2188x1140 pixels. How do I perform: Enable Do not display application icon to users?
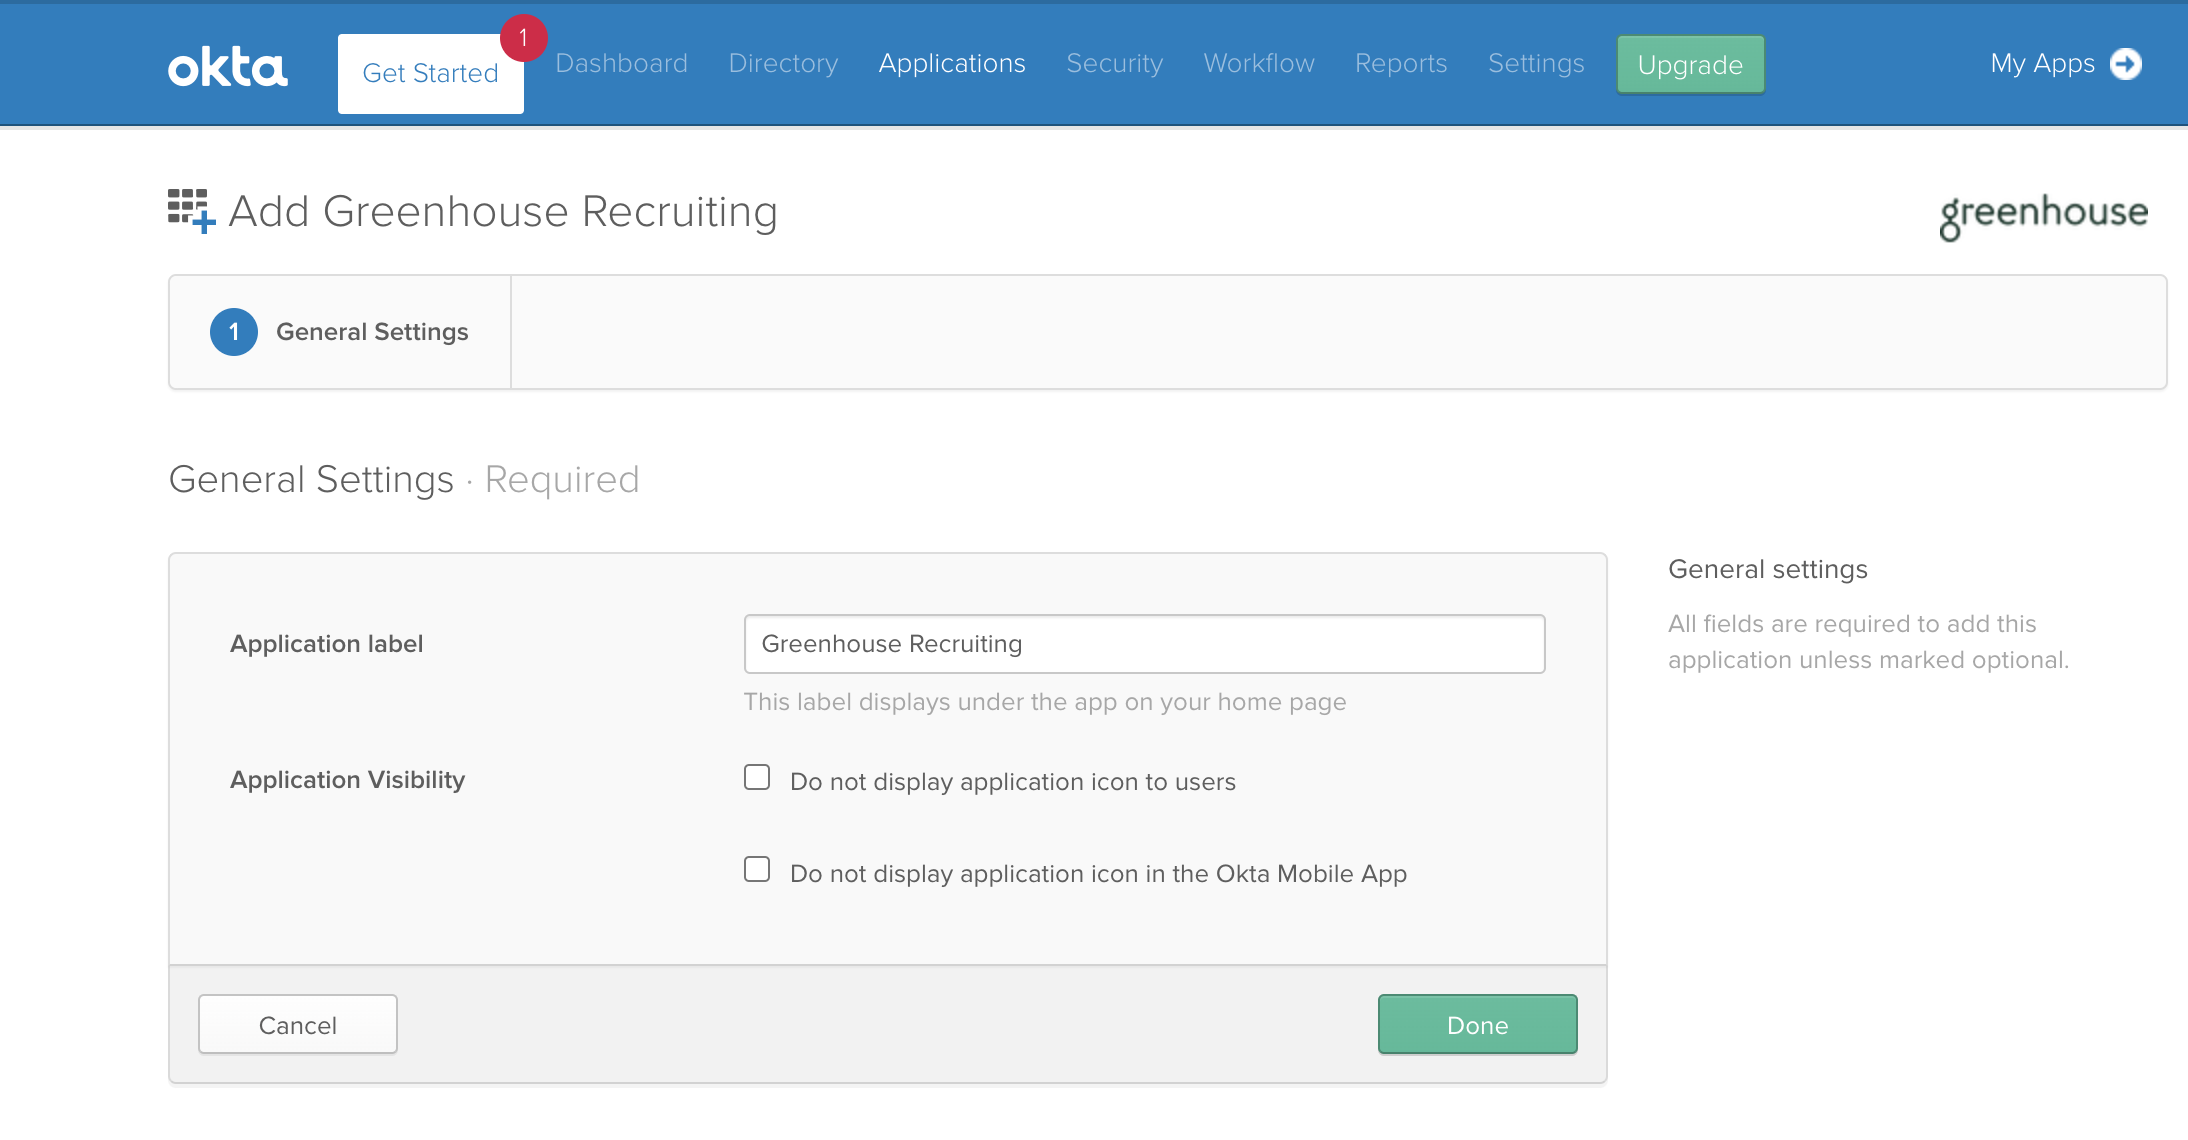[757, 777]
